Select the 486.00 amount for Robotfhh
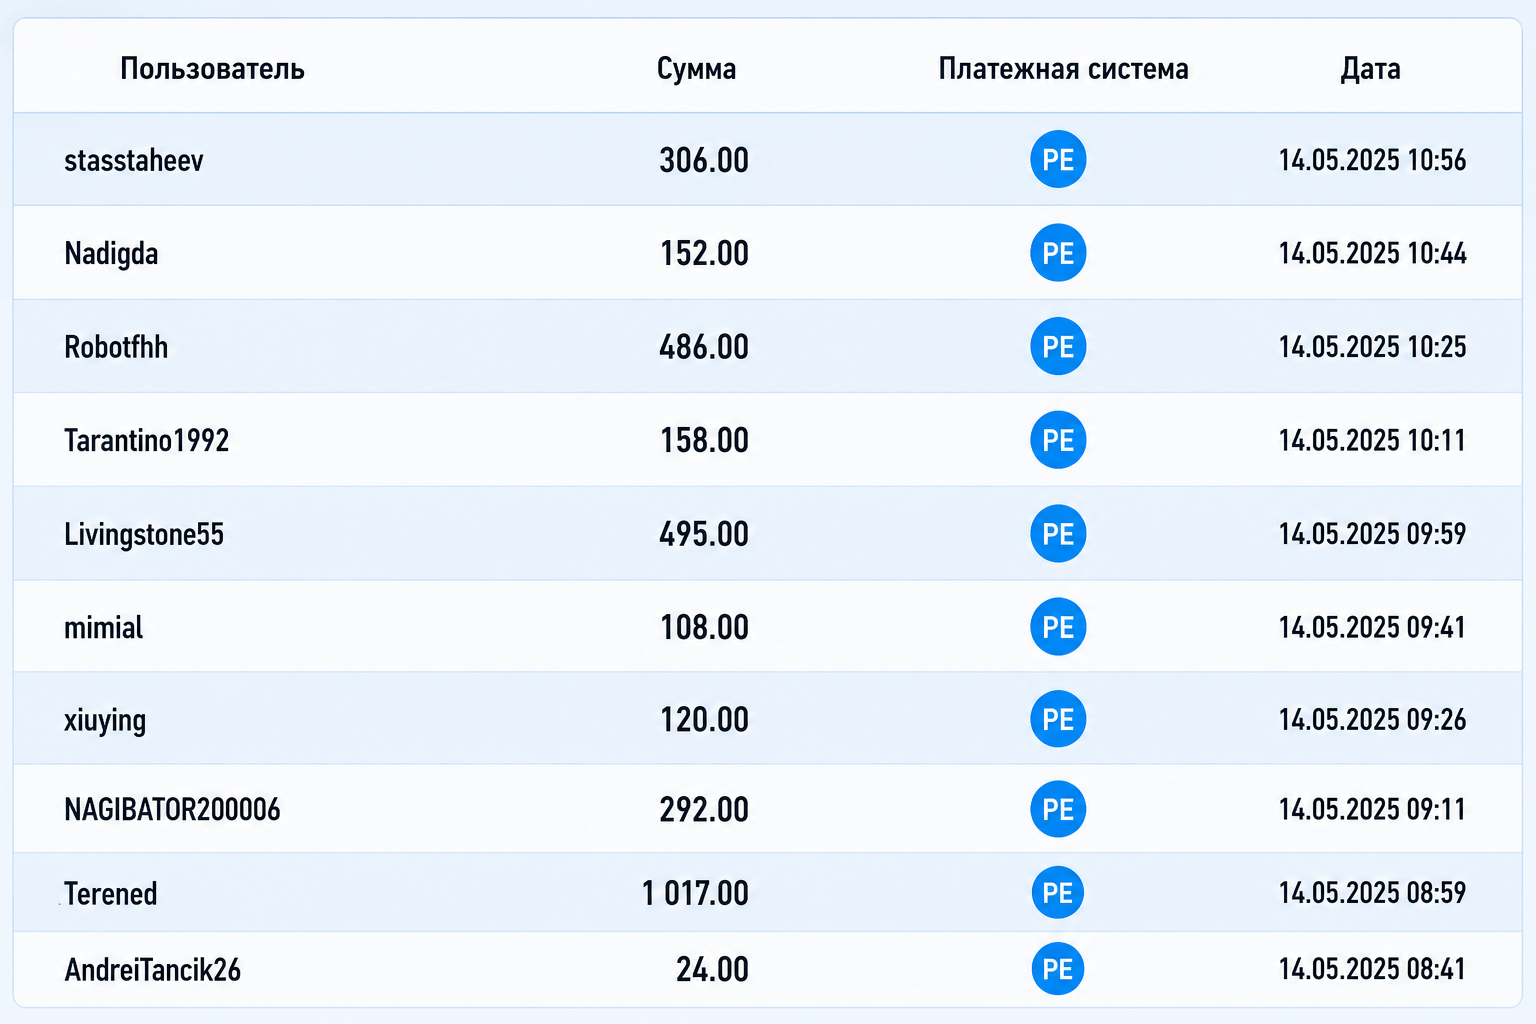1536x1024 pixels. [704, 347]
